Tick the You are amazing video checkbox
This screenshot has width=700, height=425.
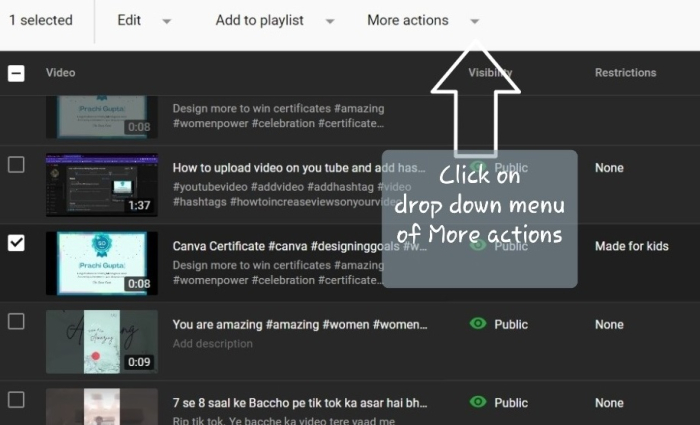[16, 321]
